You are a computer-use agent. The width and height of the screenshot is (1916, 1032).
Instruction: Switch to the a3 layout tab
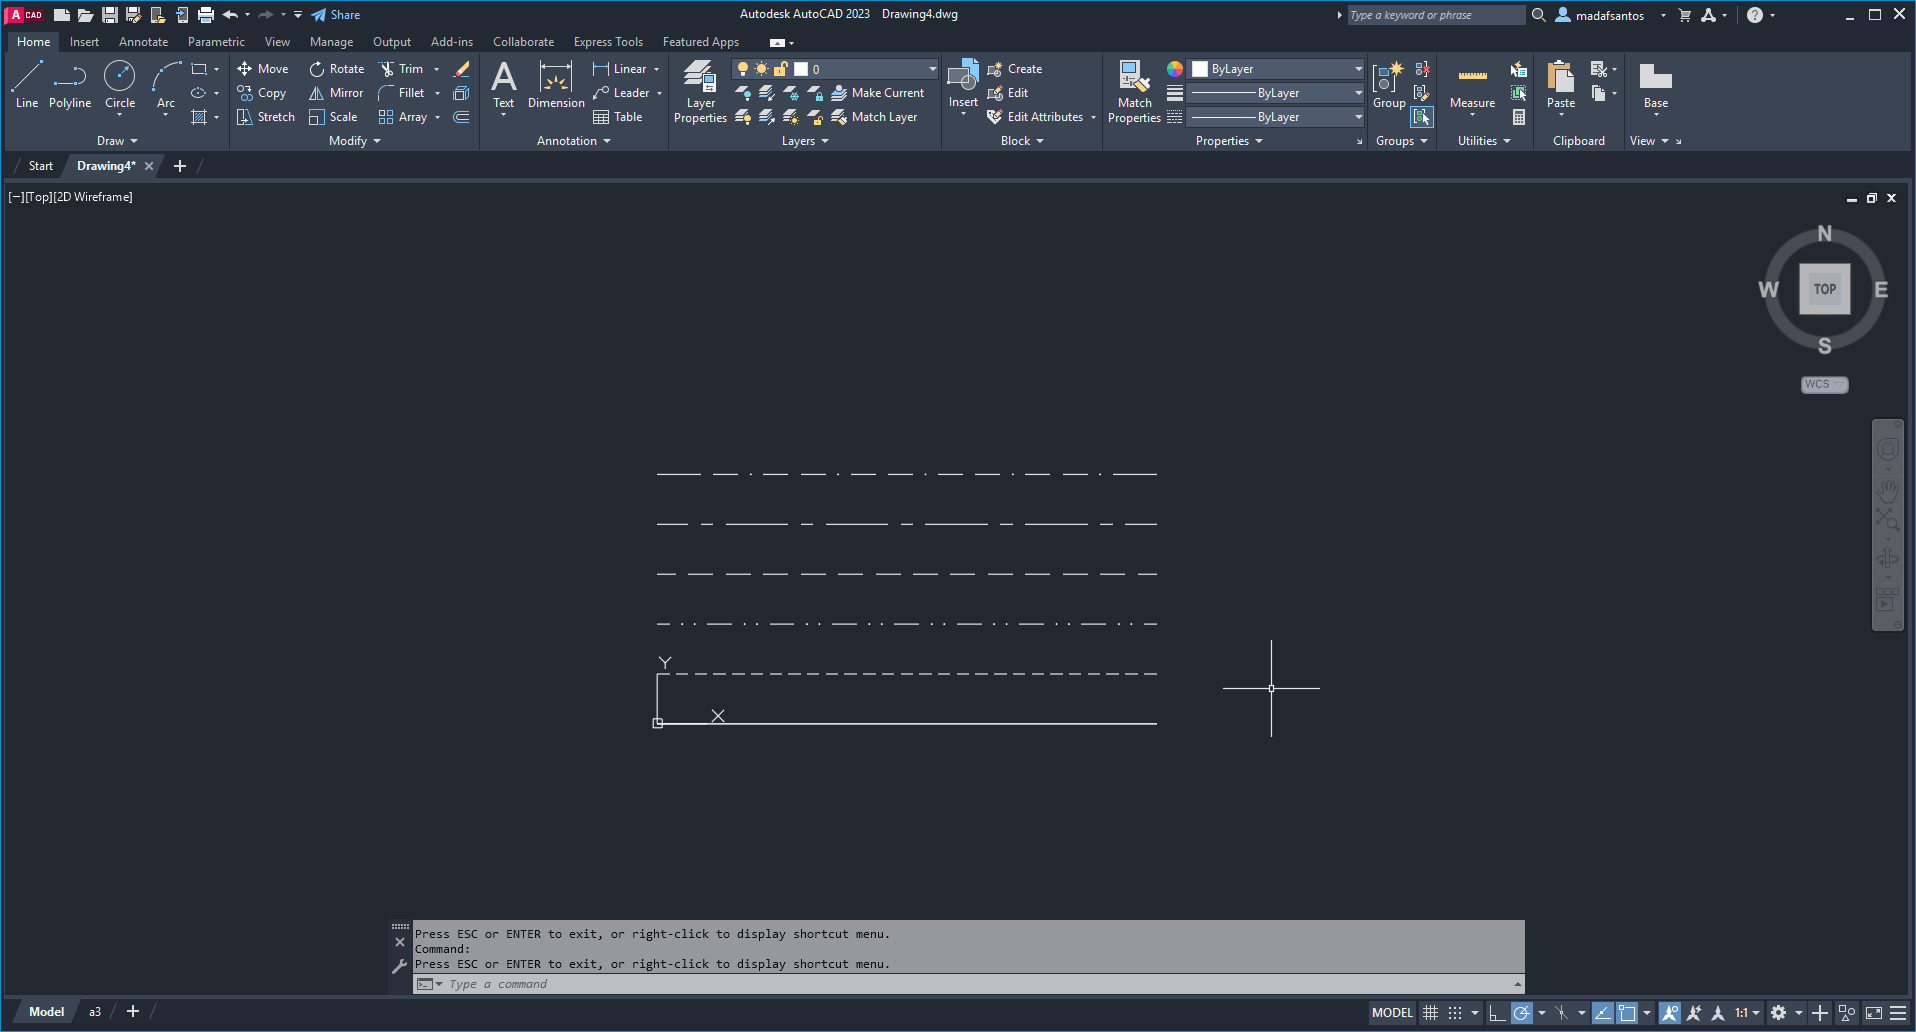tap(95, 1012)
